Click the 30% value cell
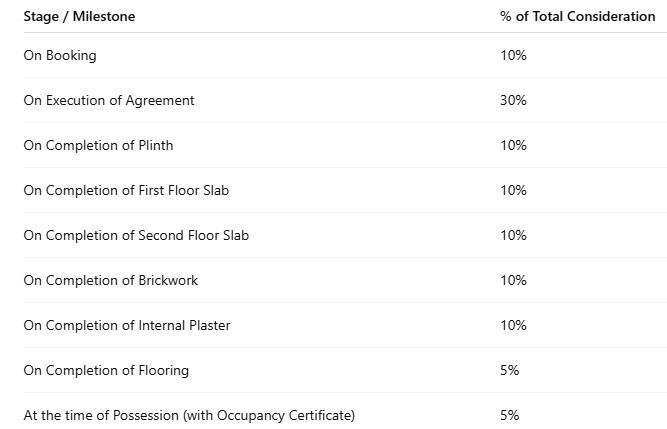Screen dimensions: 667x429 click(513, 100)
